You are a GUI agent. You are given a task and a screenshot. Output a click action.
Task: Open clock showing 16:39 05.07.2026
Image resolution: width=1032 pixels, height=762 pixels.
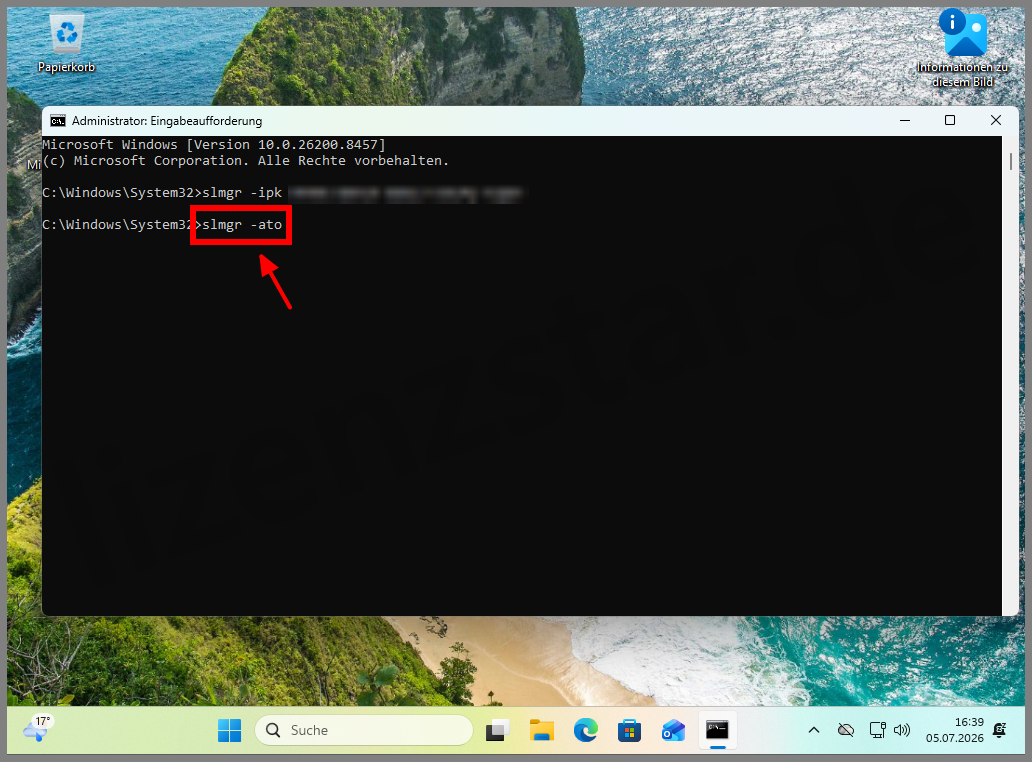[955, 730]
